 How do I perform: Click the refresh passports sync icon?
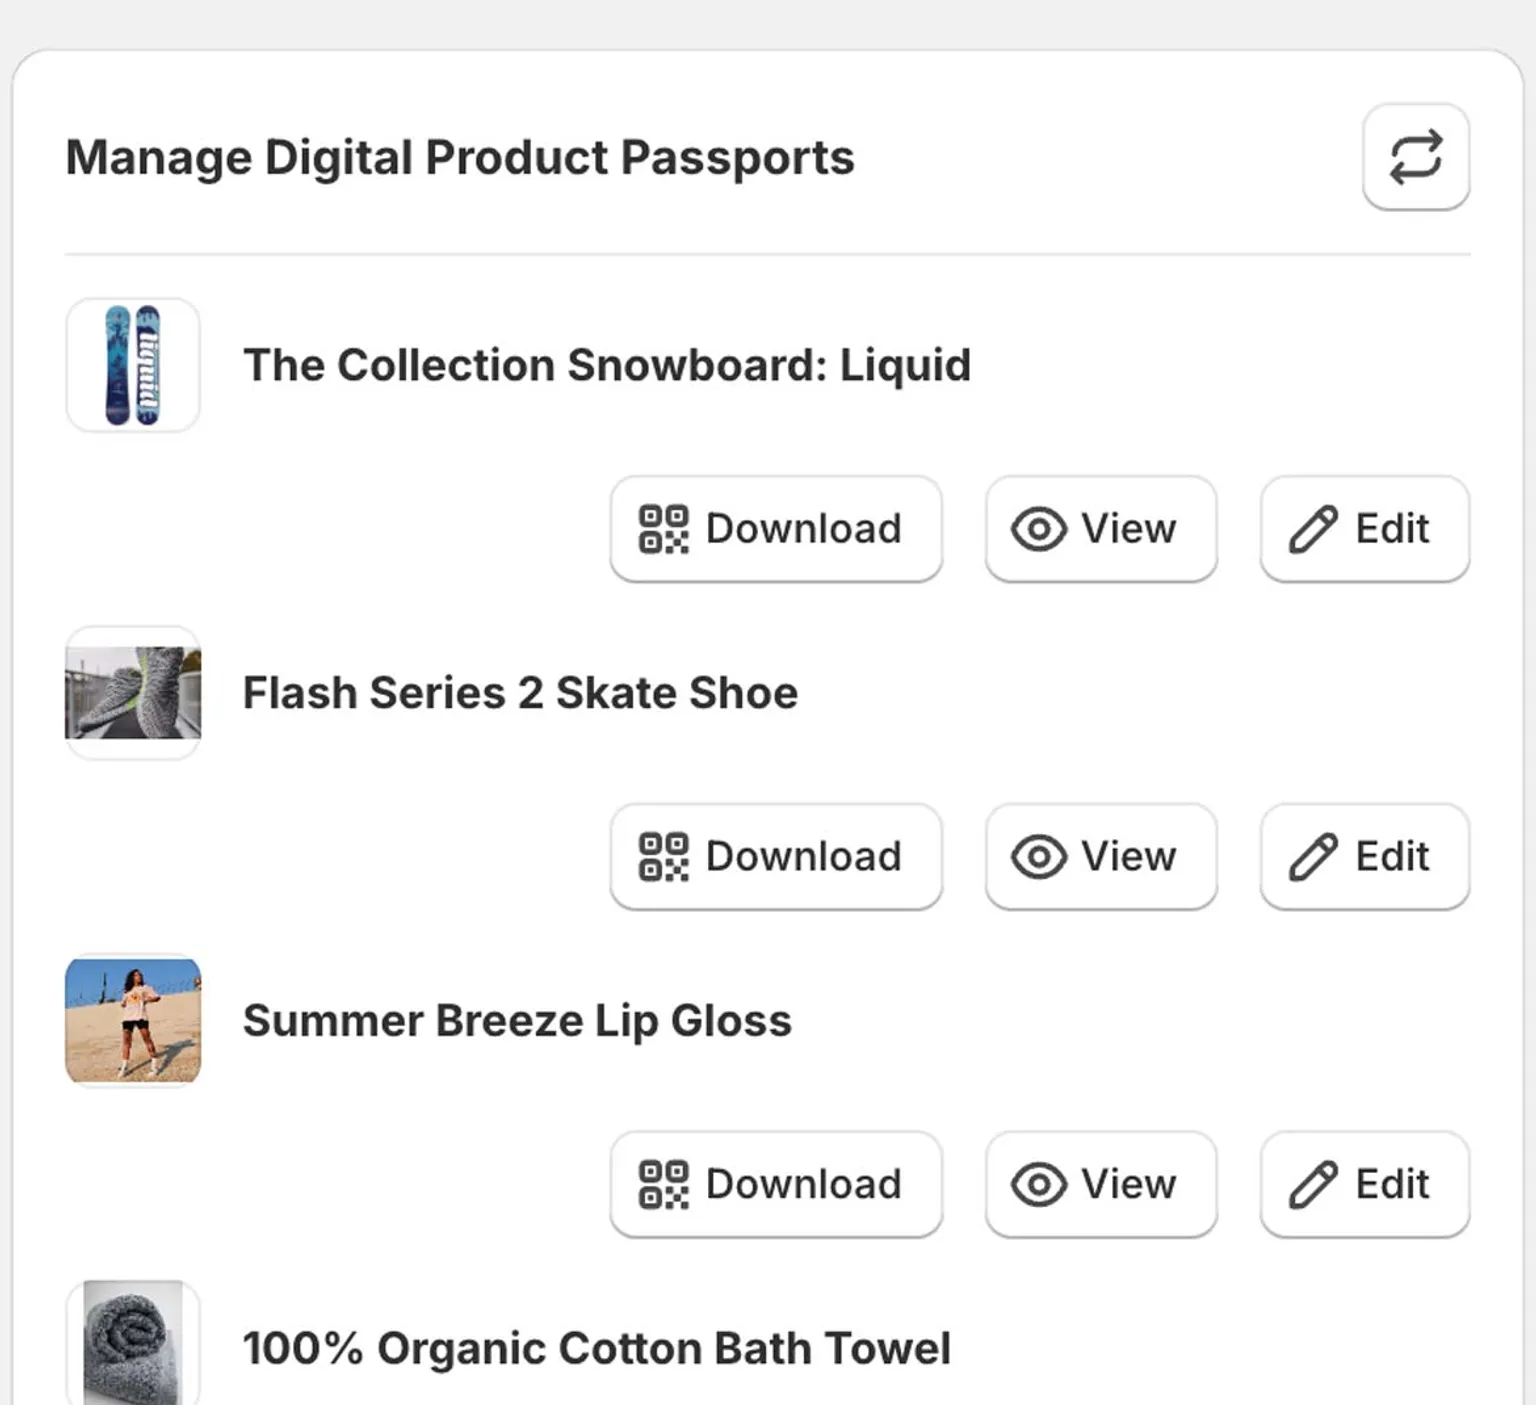point(1416,156)
